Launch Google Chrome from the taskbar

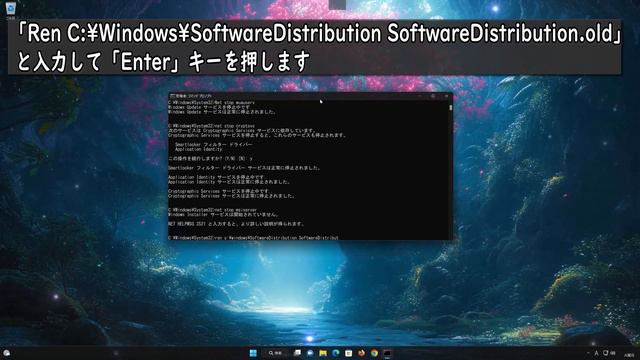click(374, 353)
